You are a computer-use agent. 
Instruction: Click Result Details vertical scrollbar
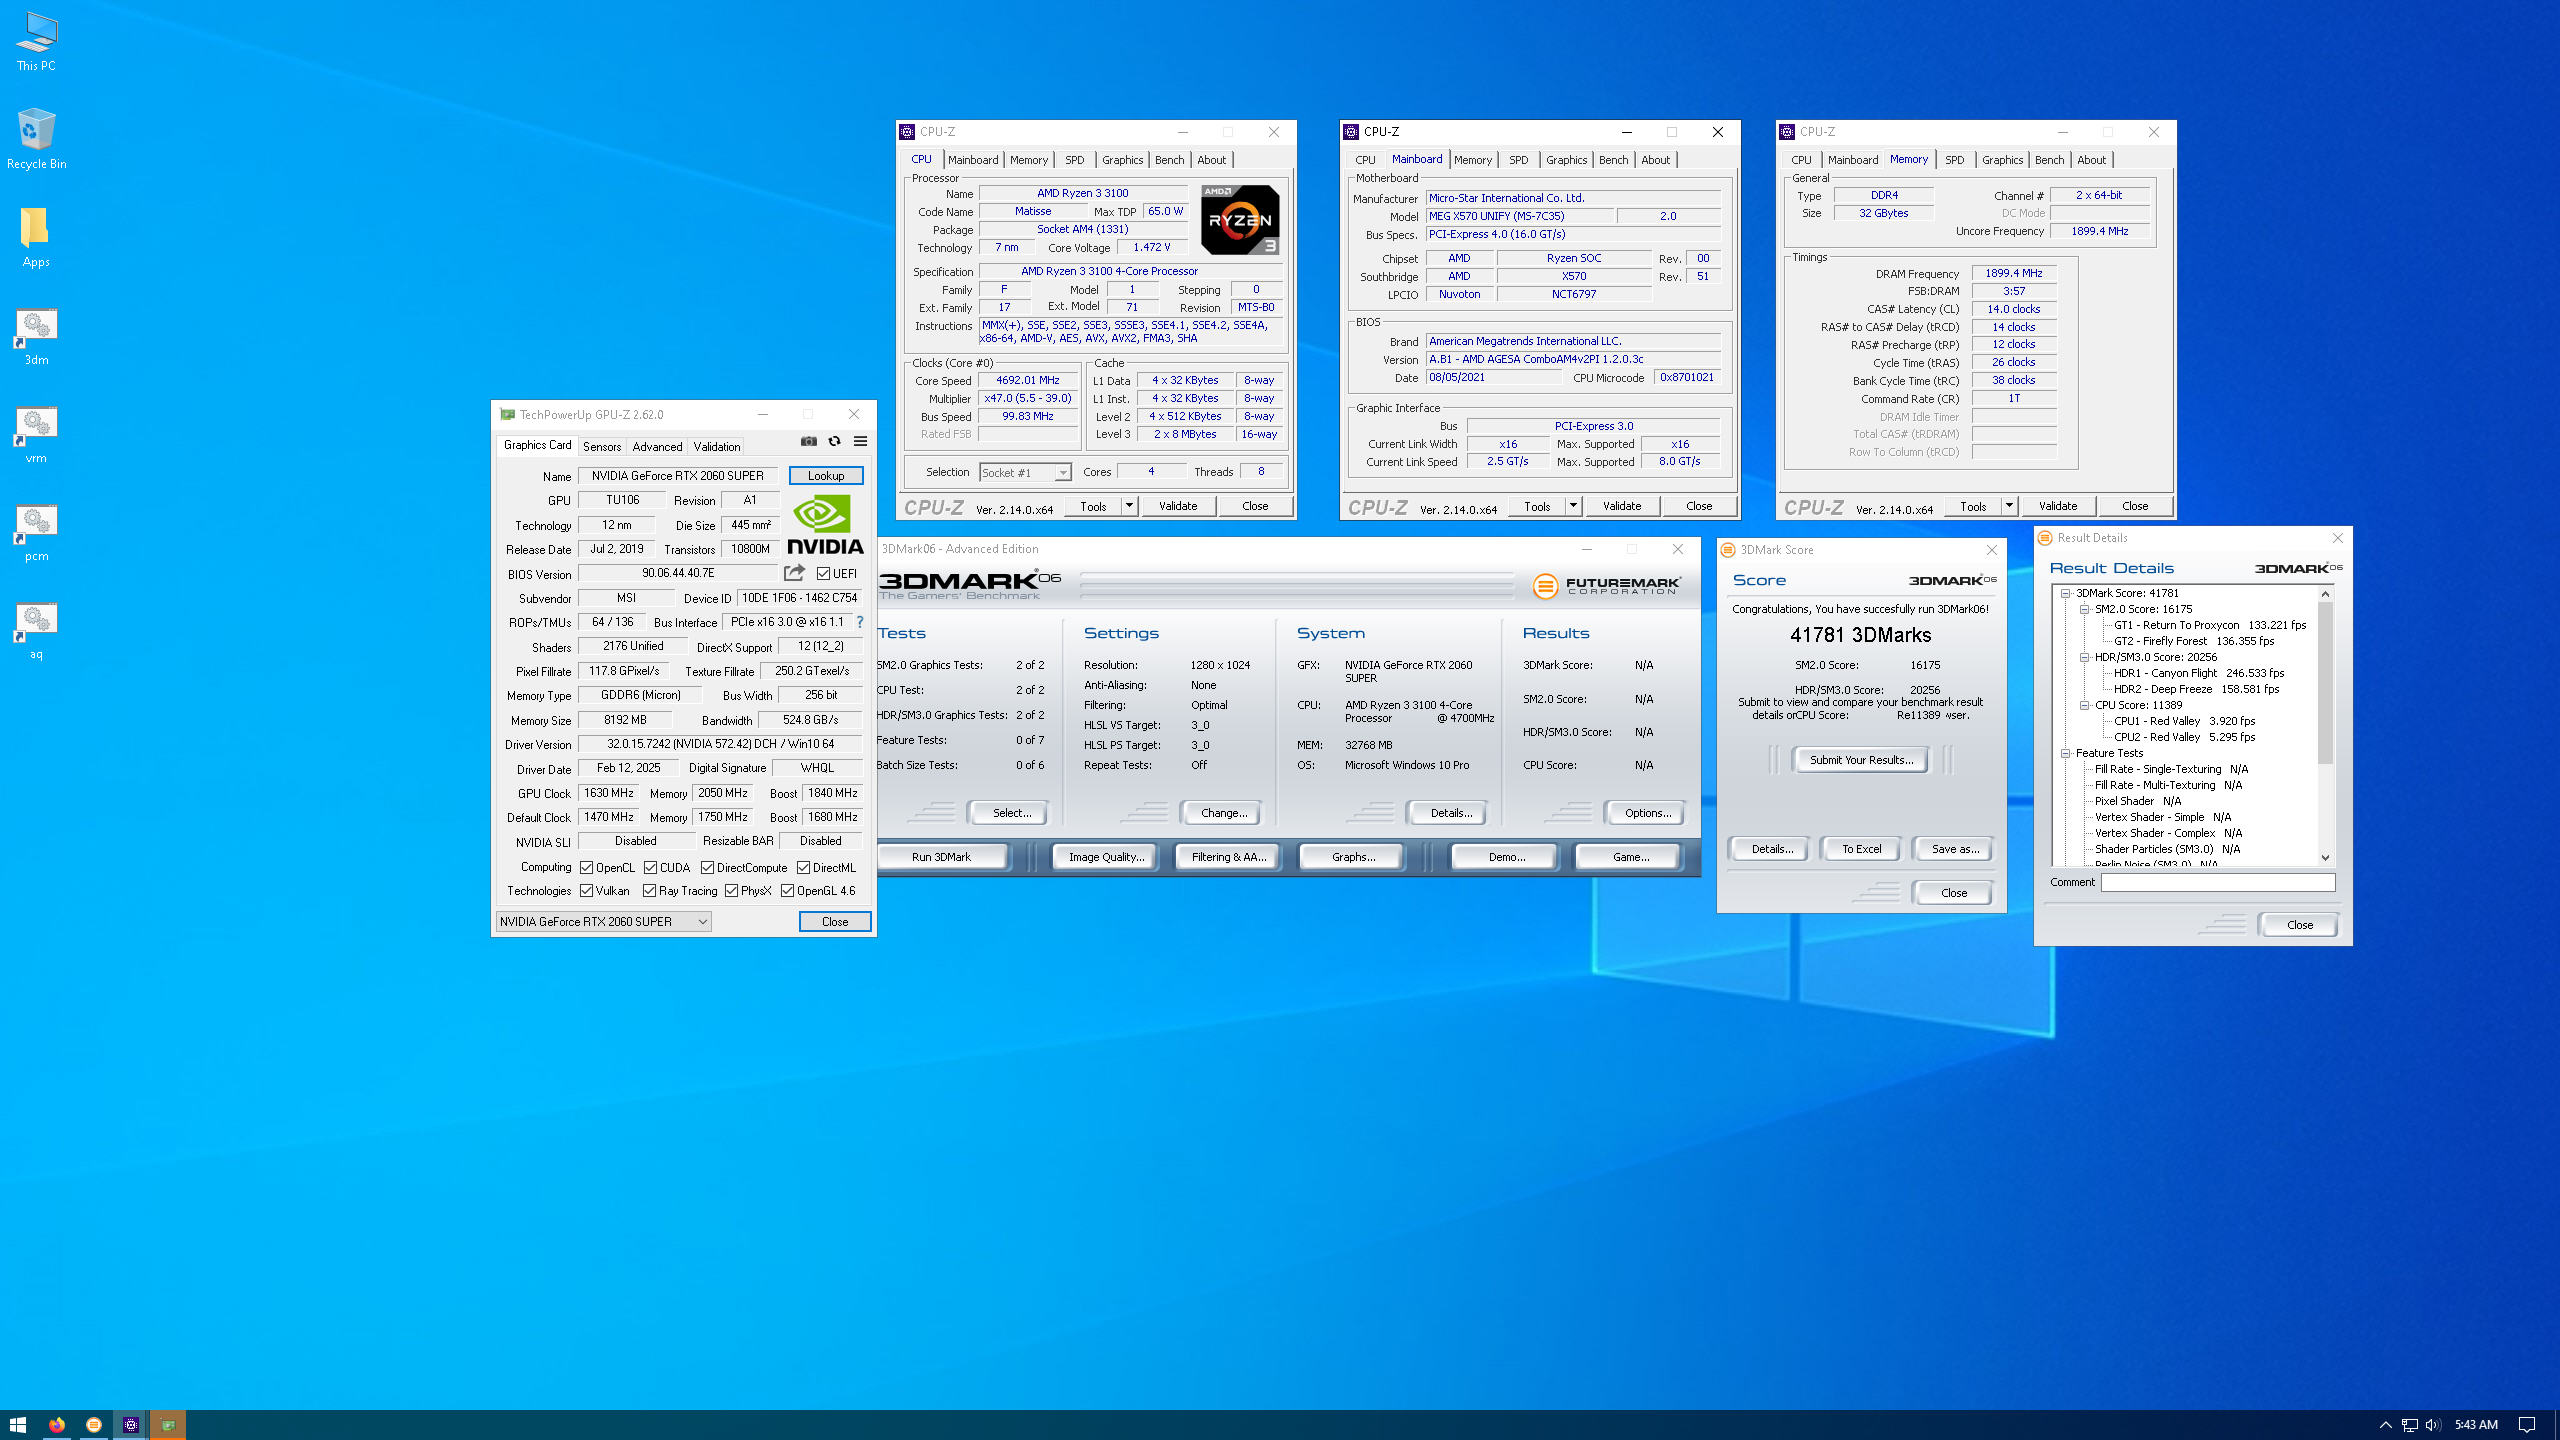pos(2325,684)
